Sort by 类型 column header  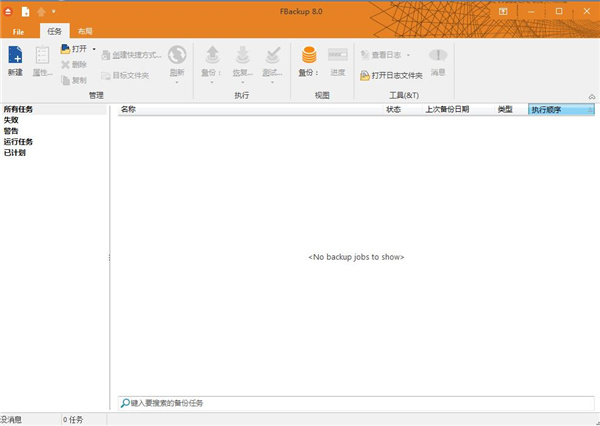[x=511, y=109]
